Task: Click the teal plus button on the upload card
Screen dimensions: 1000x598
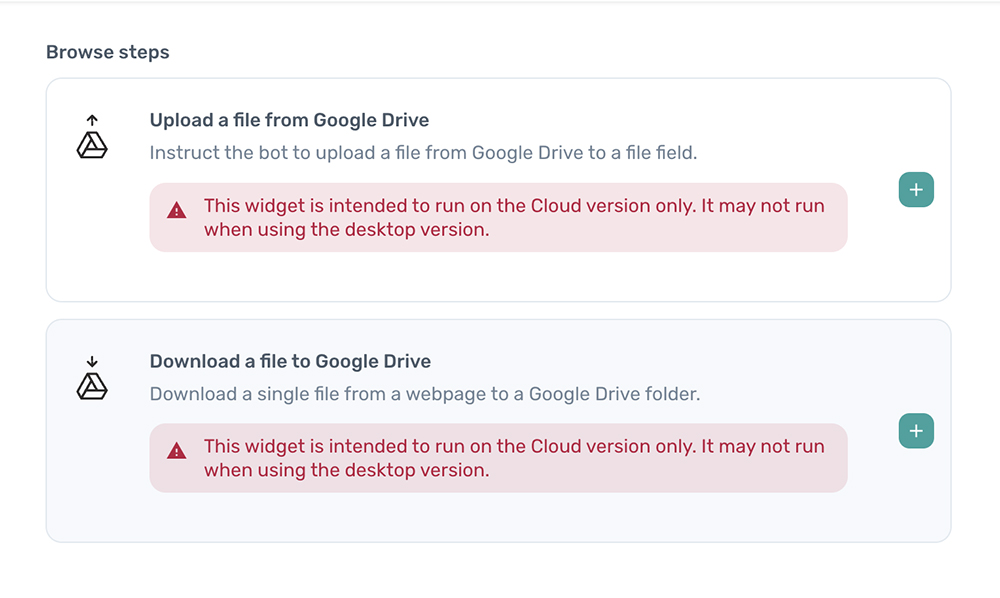Action: click(916, 189)
